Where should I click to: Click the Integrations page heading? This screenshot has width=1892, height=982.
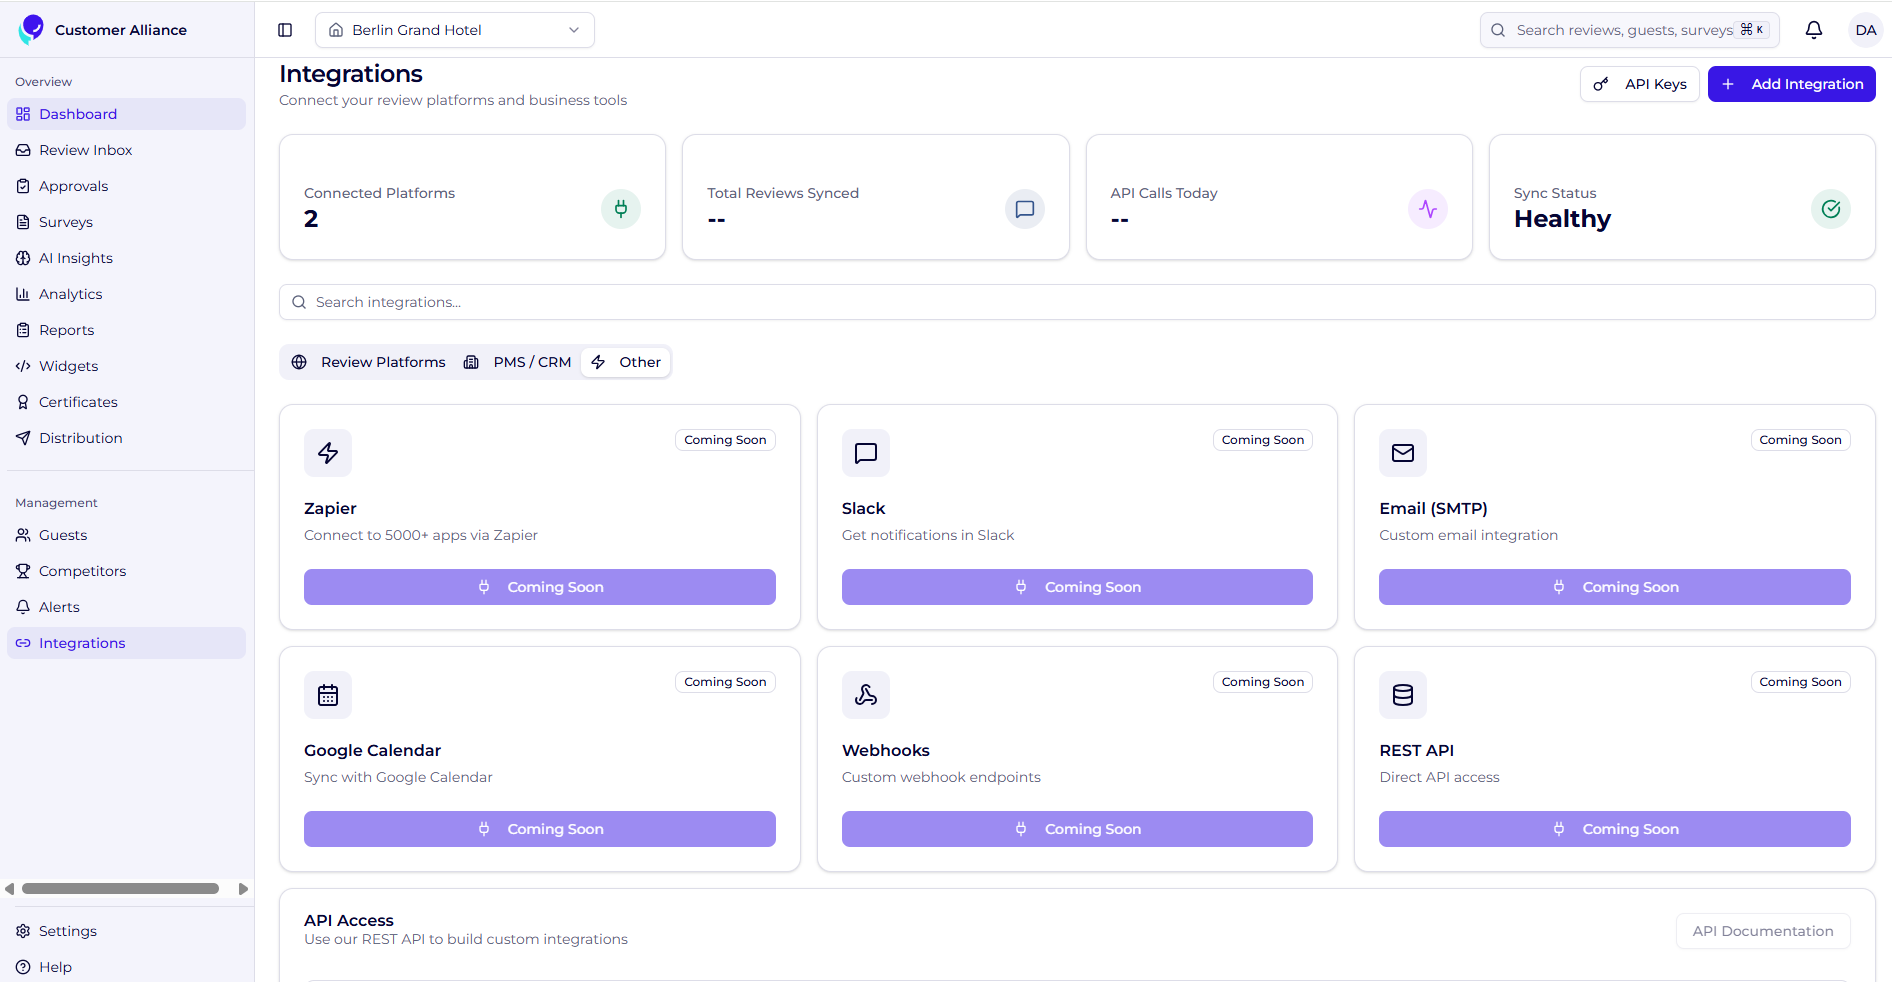351,74
